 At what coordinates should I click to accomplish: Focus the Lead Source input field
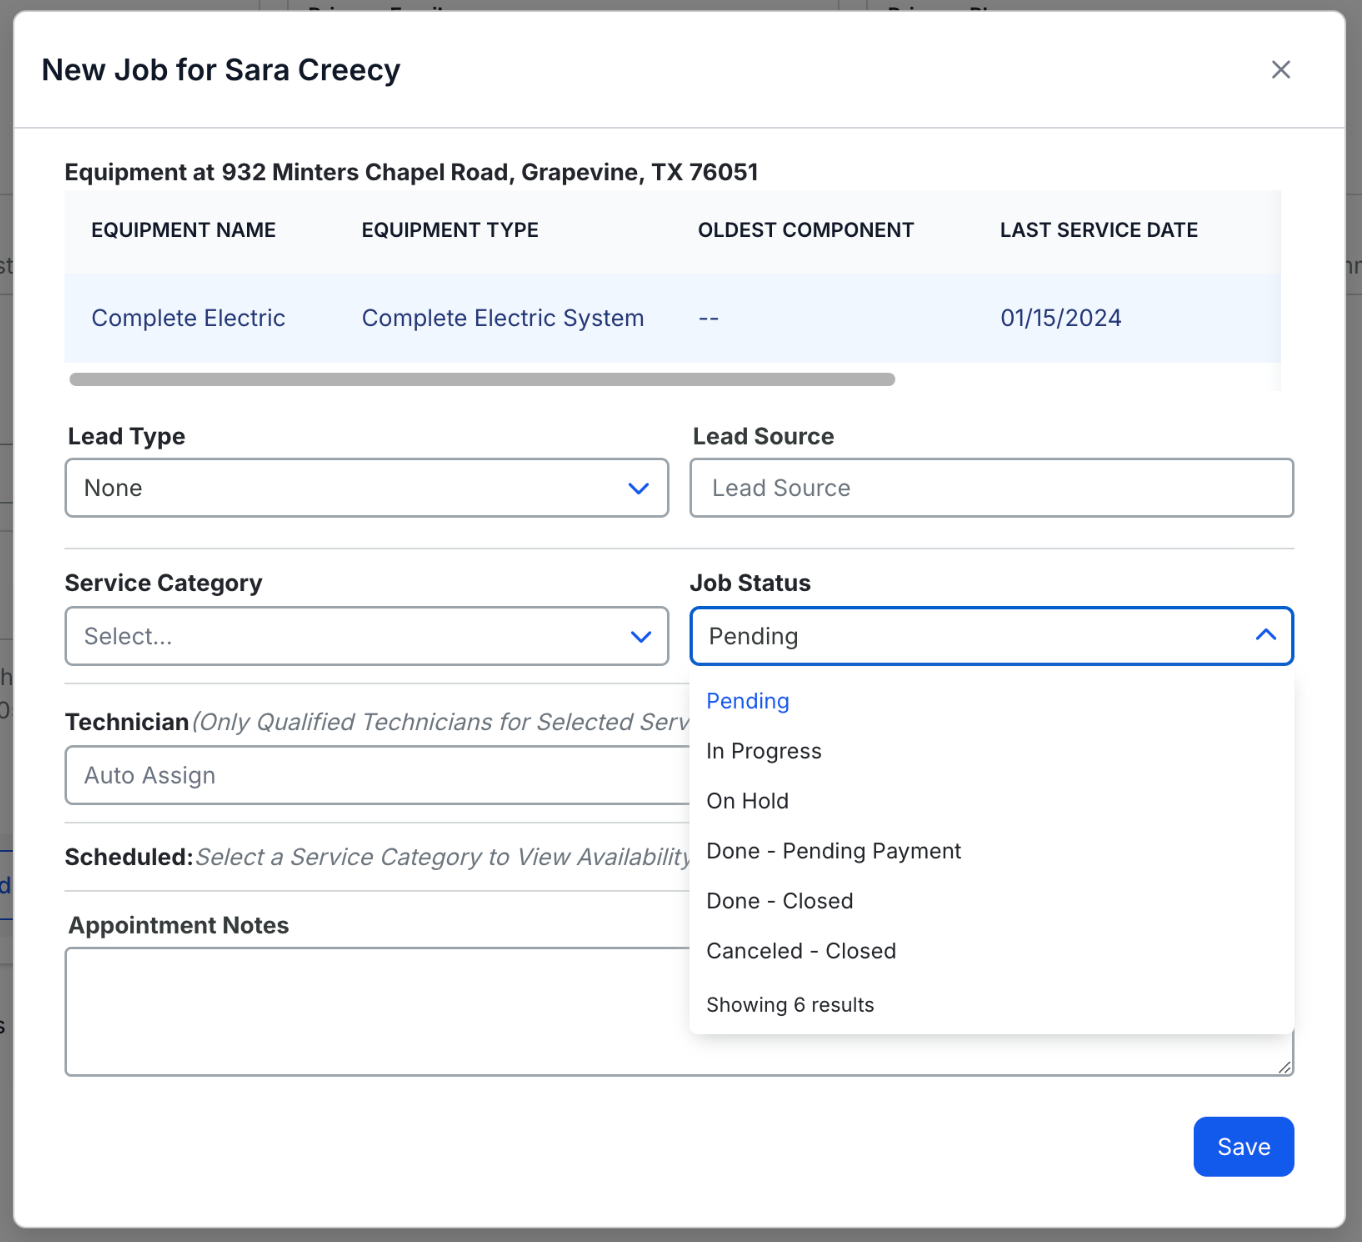(991, 488)
